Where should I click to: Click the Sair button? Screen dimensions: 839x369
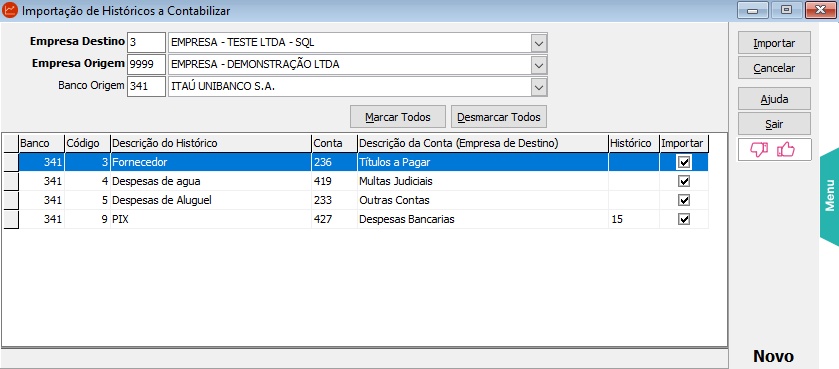pos(774,124)
